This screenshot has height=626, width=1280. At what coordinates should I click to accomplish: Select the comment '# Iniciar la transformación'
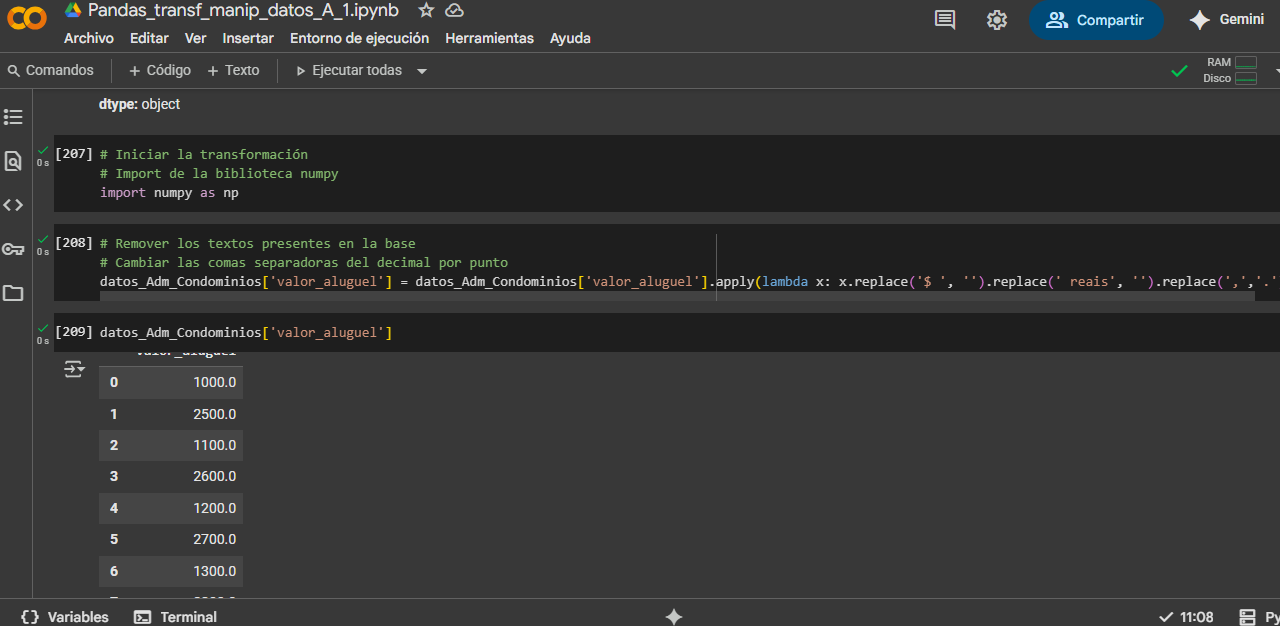tap(204, 154)
